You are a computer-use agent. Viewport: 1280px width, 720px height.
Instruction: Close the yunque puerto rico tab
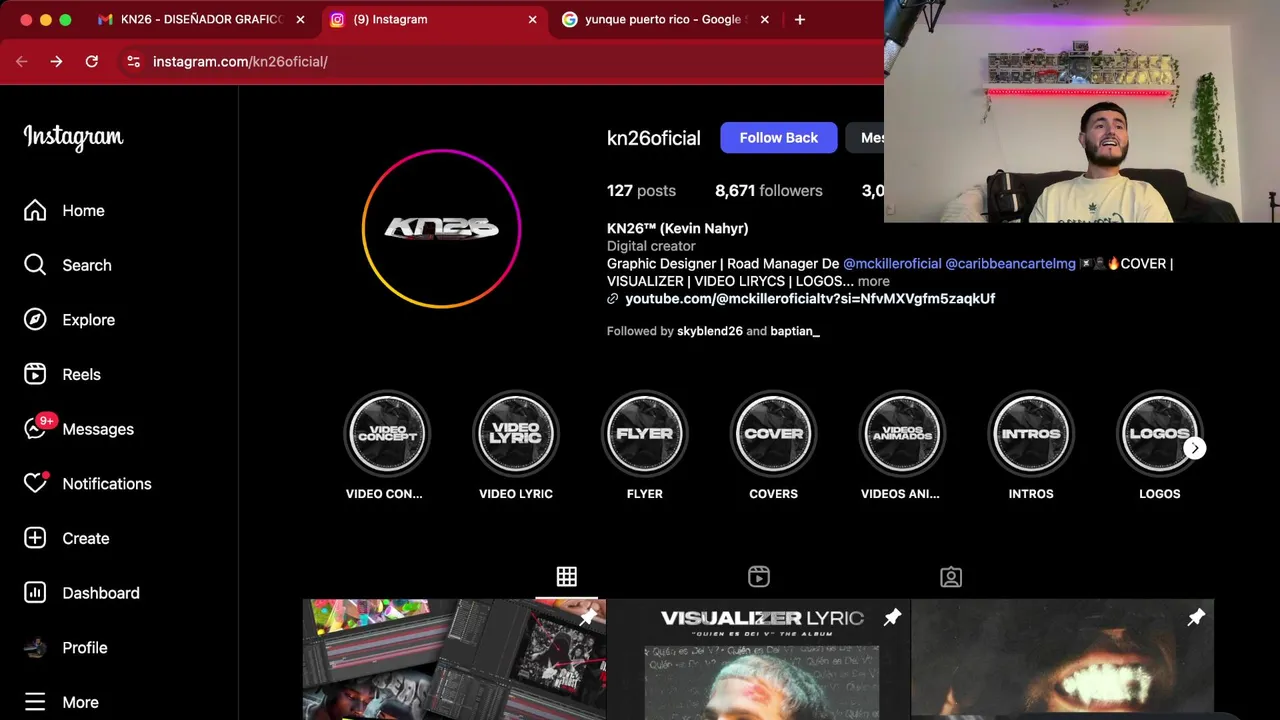765,19
